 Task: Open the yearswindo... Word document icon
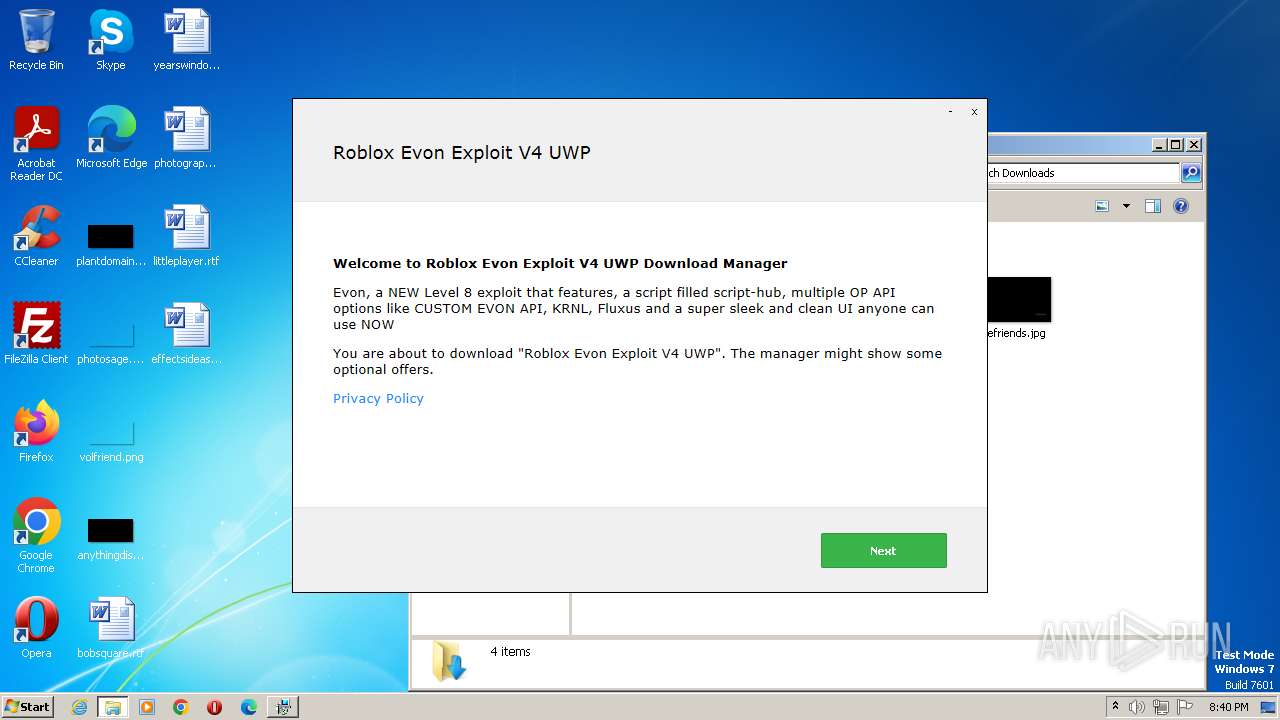point(186,40)
